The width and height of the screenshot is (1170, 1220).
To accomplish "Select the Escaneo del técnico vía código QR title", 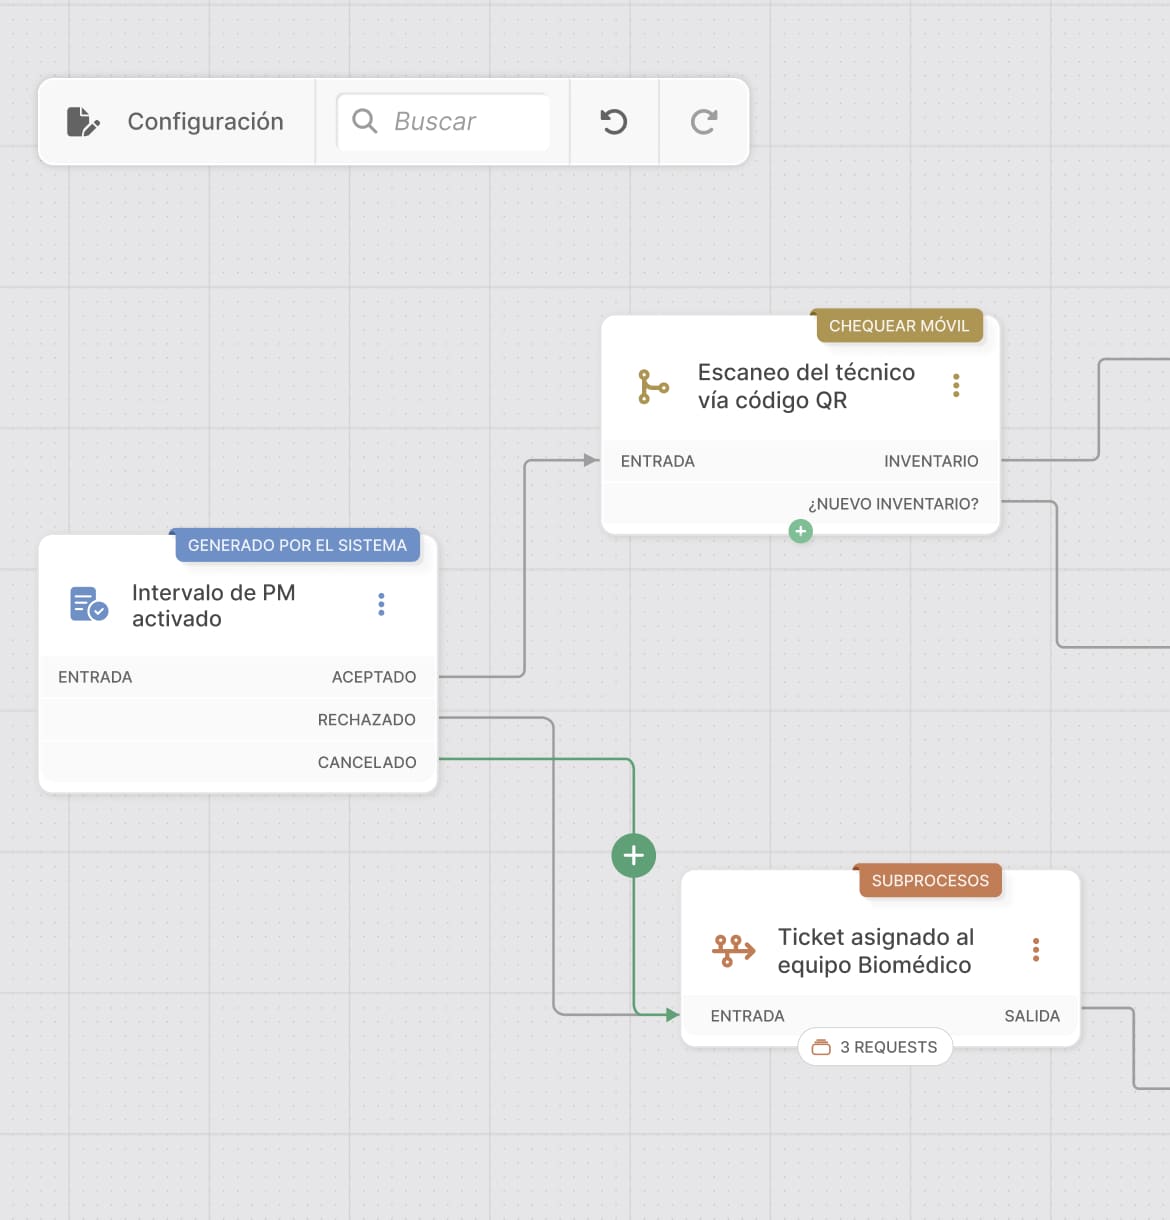I will [806, 386].
